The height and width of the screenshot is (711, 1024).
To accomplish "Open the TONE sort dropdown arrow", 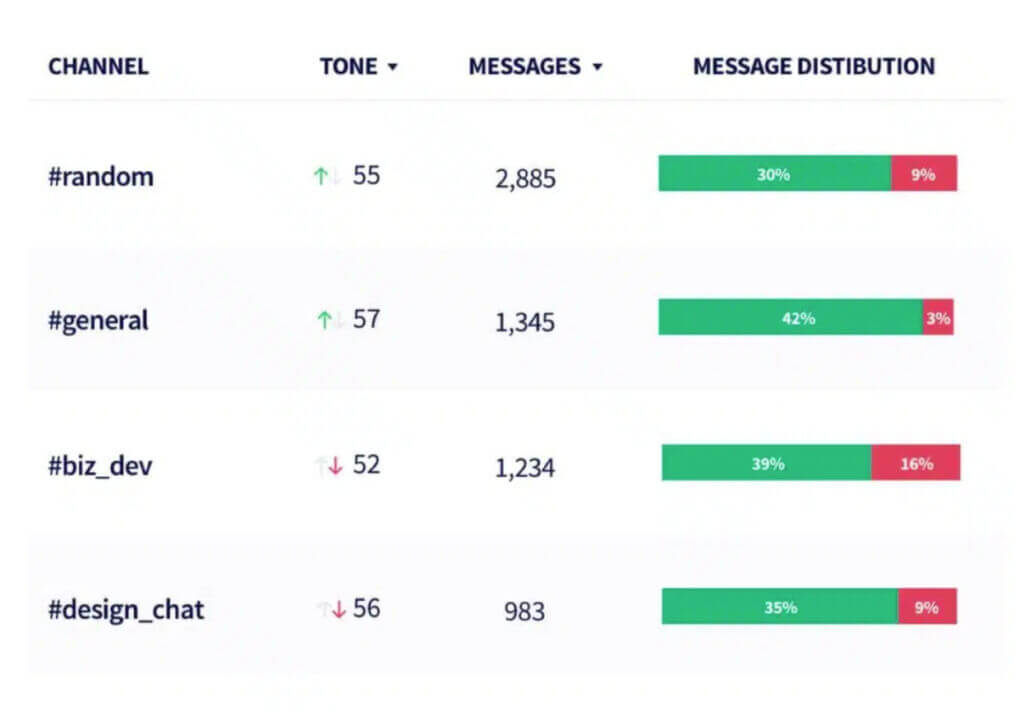I will click(x=392, y=67).
